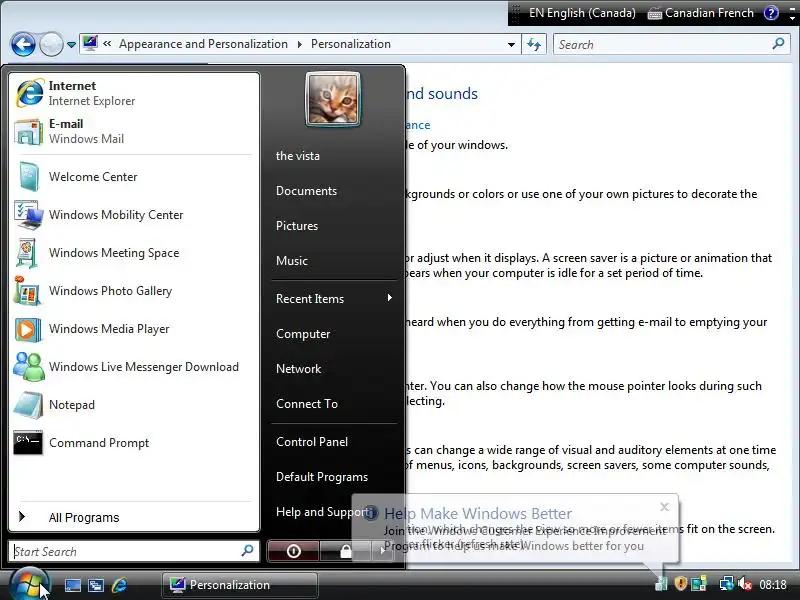
Task: Open Documents from Start menu
Action: point(306,190)
